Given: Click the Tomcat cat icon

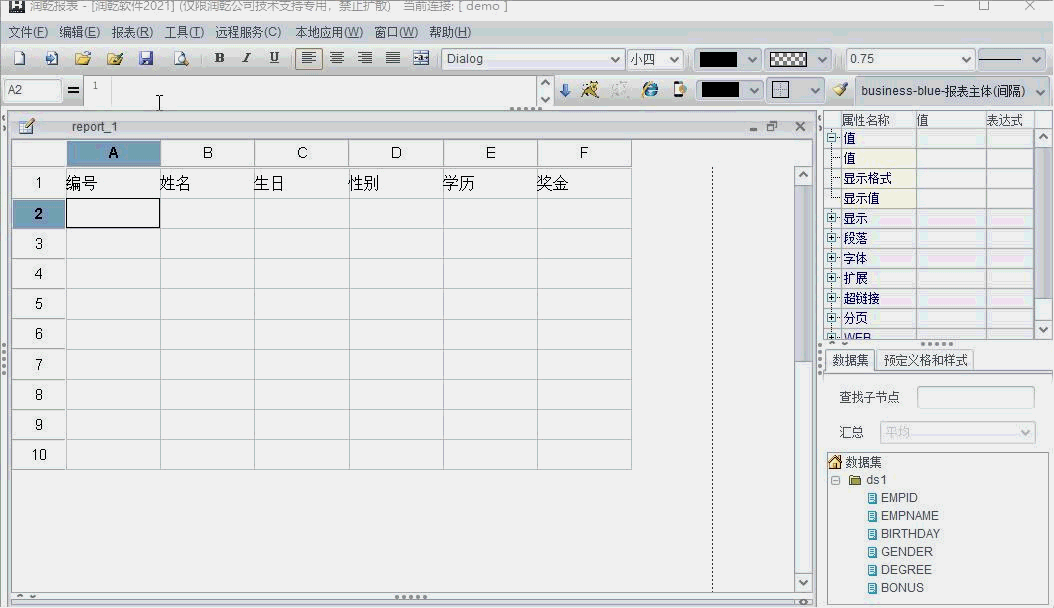Looking at the screenshot, I should (x=590, y=90).
